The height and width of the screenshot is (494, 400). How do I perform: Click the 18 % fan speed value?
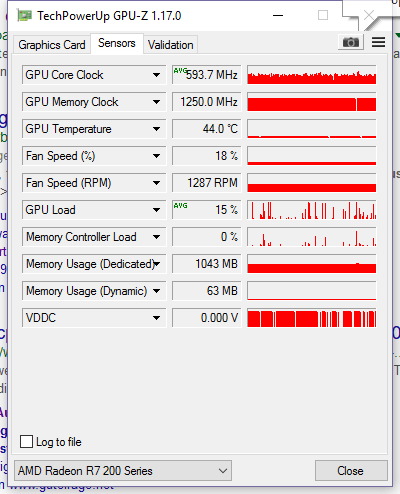(207, 156)
